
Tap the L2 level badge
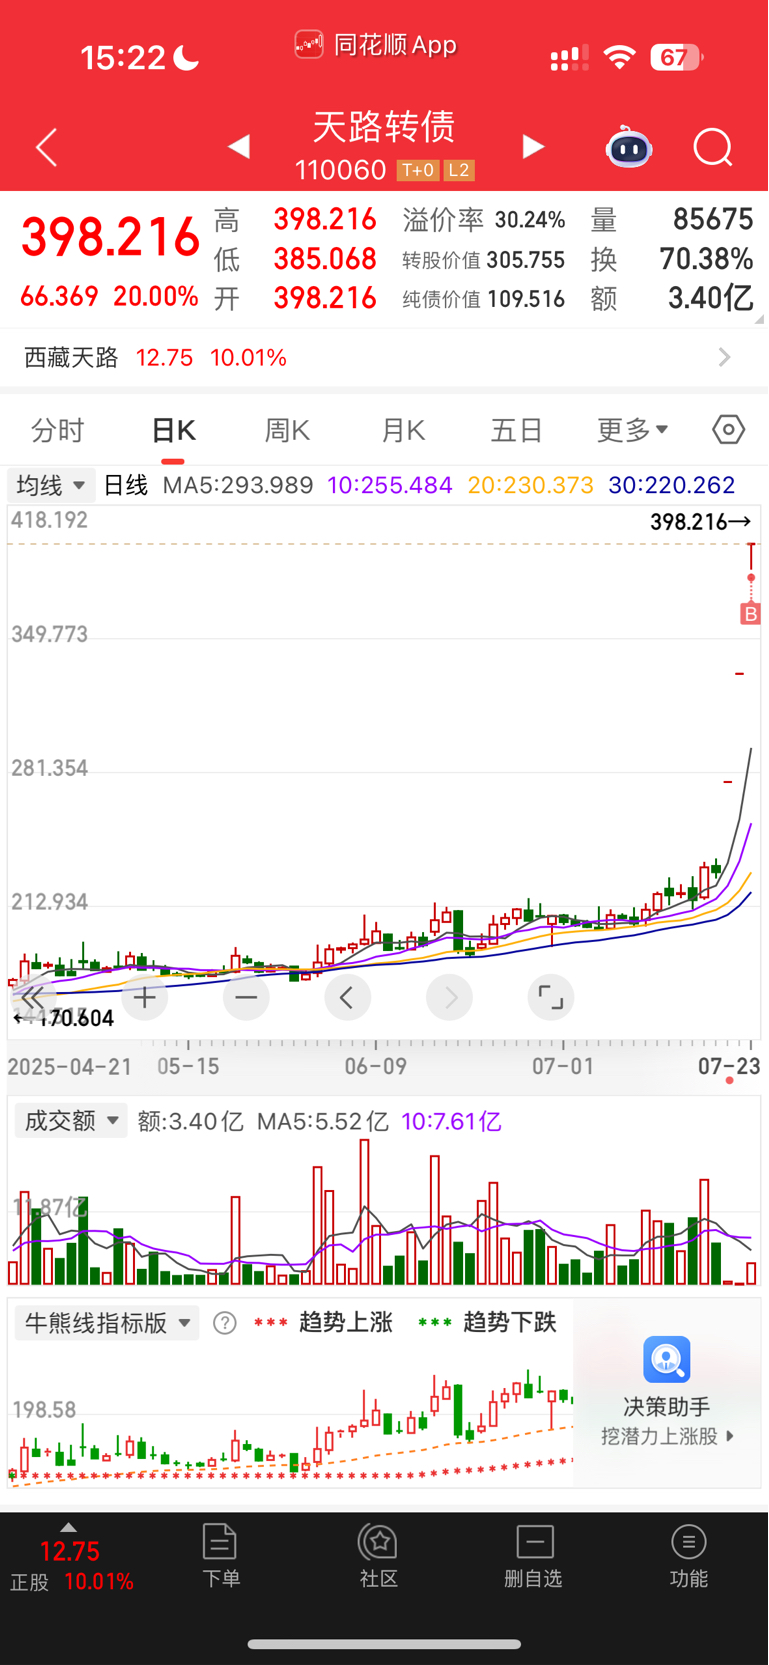click(459, 170)
